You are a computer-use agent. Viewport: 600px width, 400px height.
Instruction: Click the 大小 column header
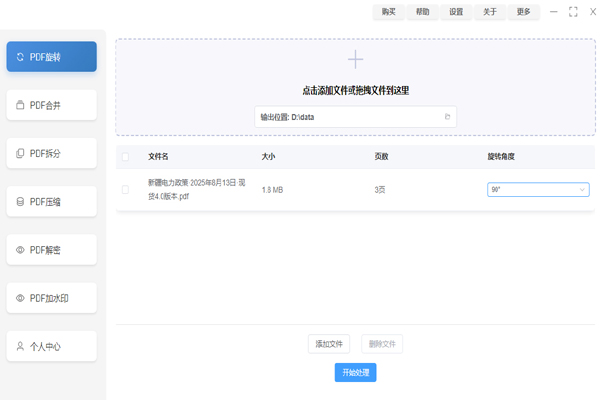pos(268,157)
